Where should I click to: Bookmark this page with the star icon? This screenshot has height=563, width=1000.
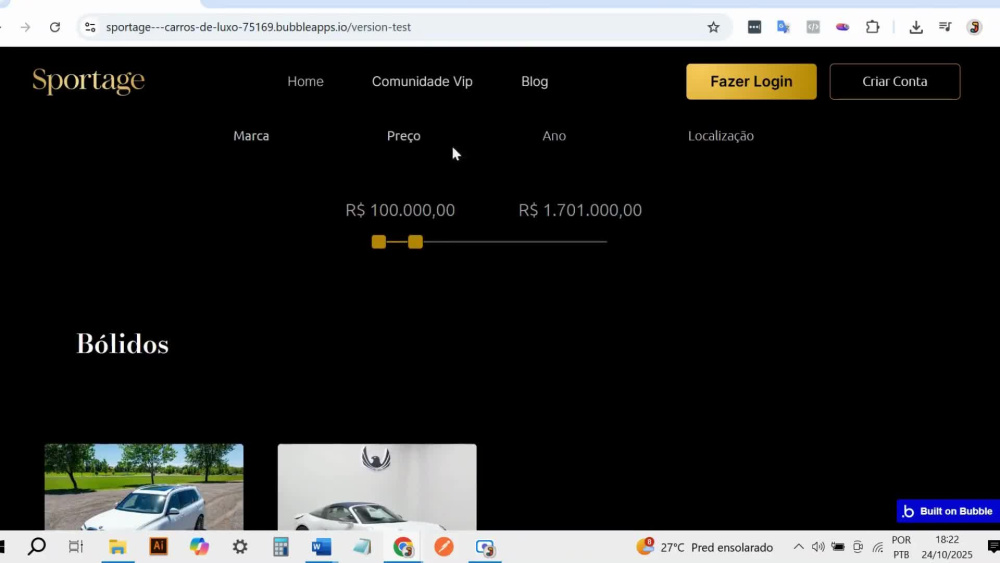713,27
